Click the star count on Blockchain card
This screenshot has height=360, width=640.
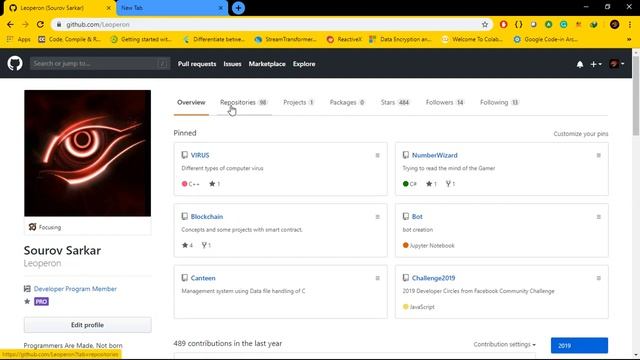[x=187, y=245]
